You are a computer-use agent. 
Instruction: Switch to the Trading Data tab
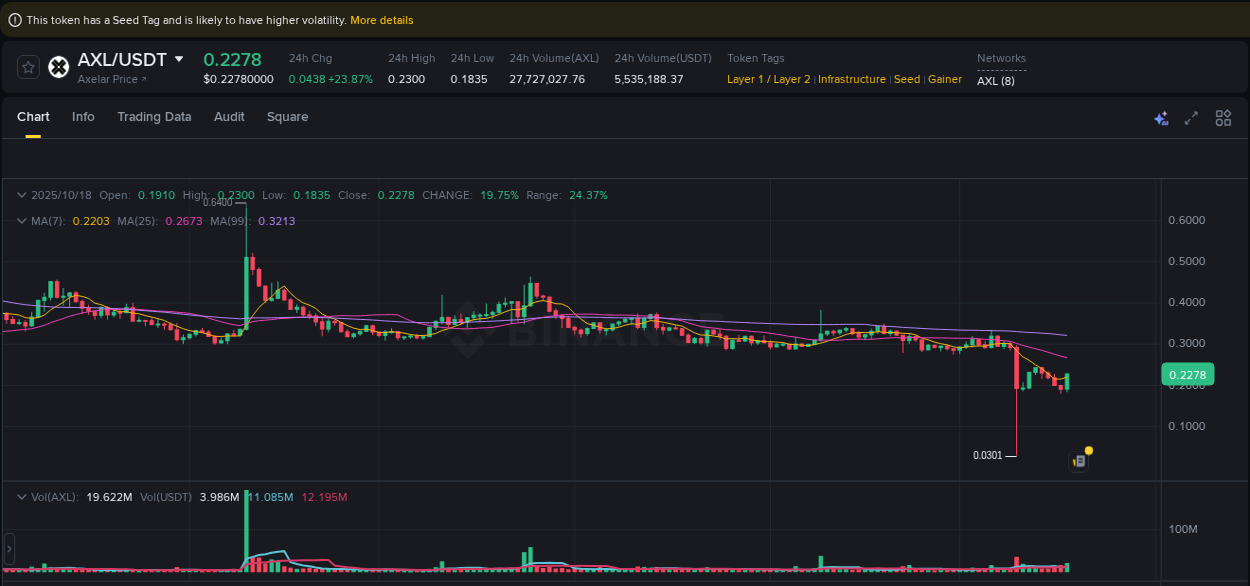point(154,117)
